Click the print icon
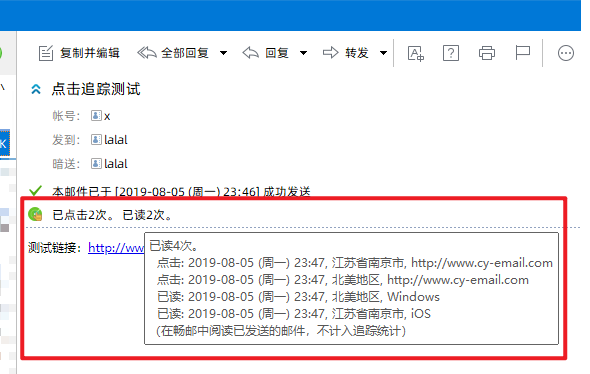 coord(487,53)
